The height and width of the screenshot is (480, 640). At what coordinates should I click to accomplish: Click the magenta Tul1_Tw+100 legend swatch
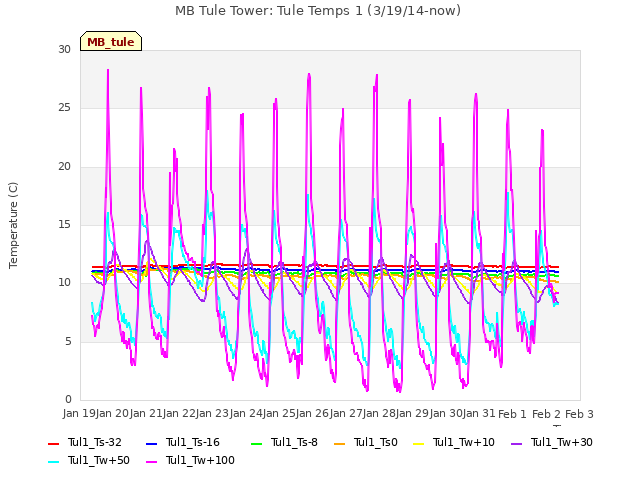click(x=151, y=462)
